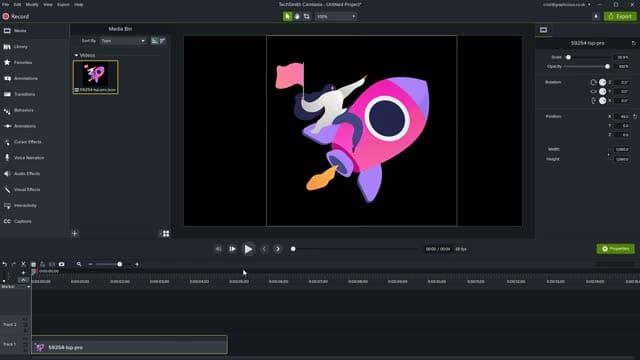Click the timeline zoom slider handle
This screenshot has width=640, height=360.
pyautogui.click(x=120, y=264)
